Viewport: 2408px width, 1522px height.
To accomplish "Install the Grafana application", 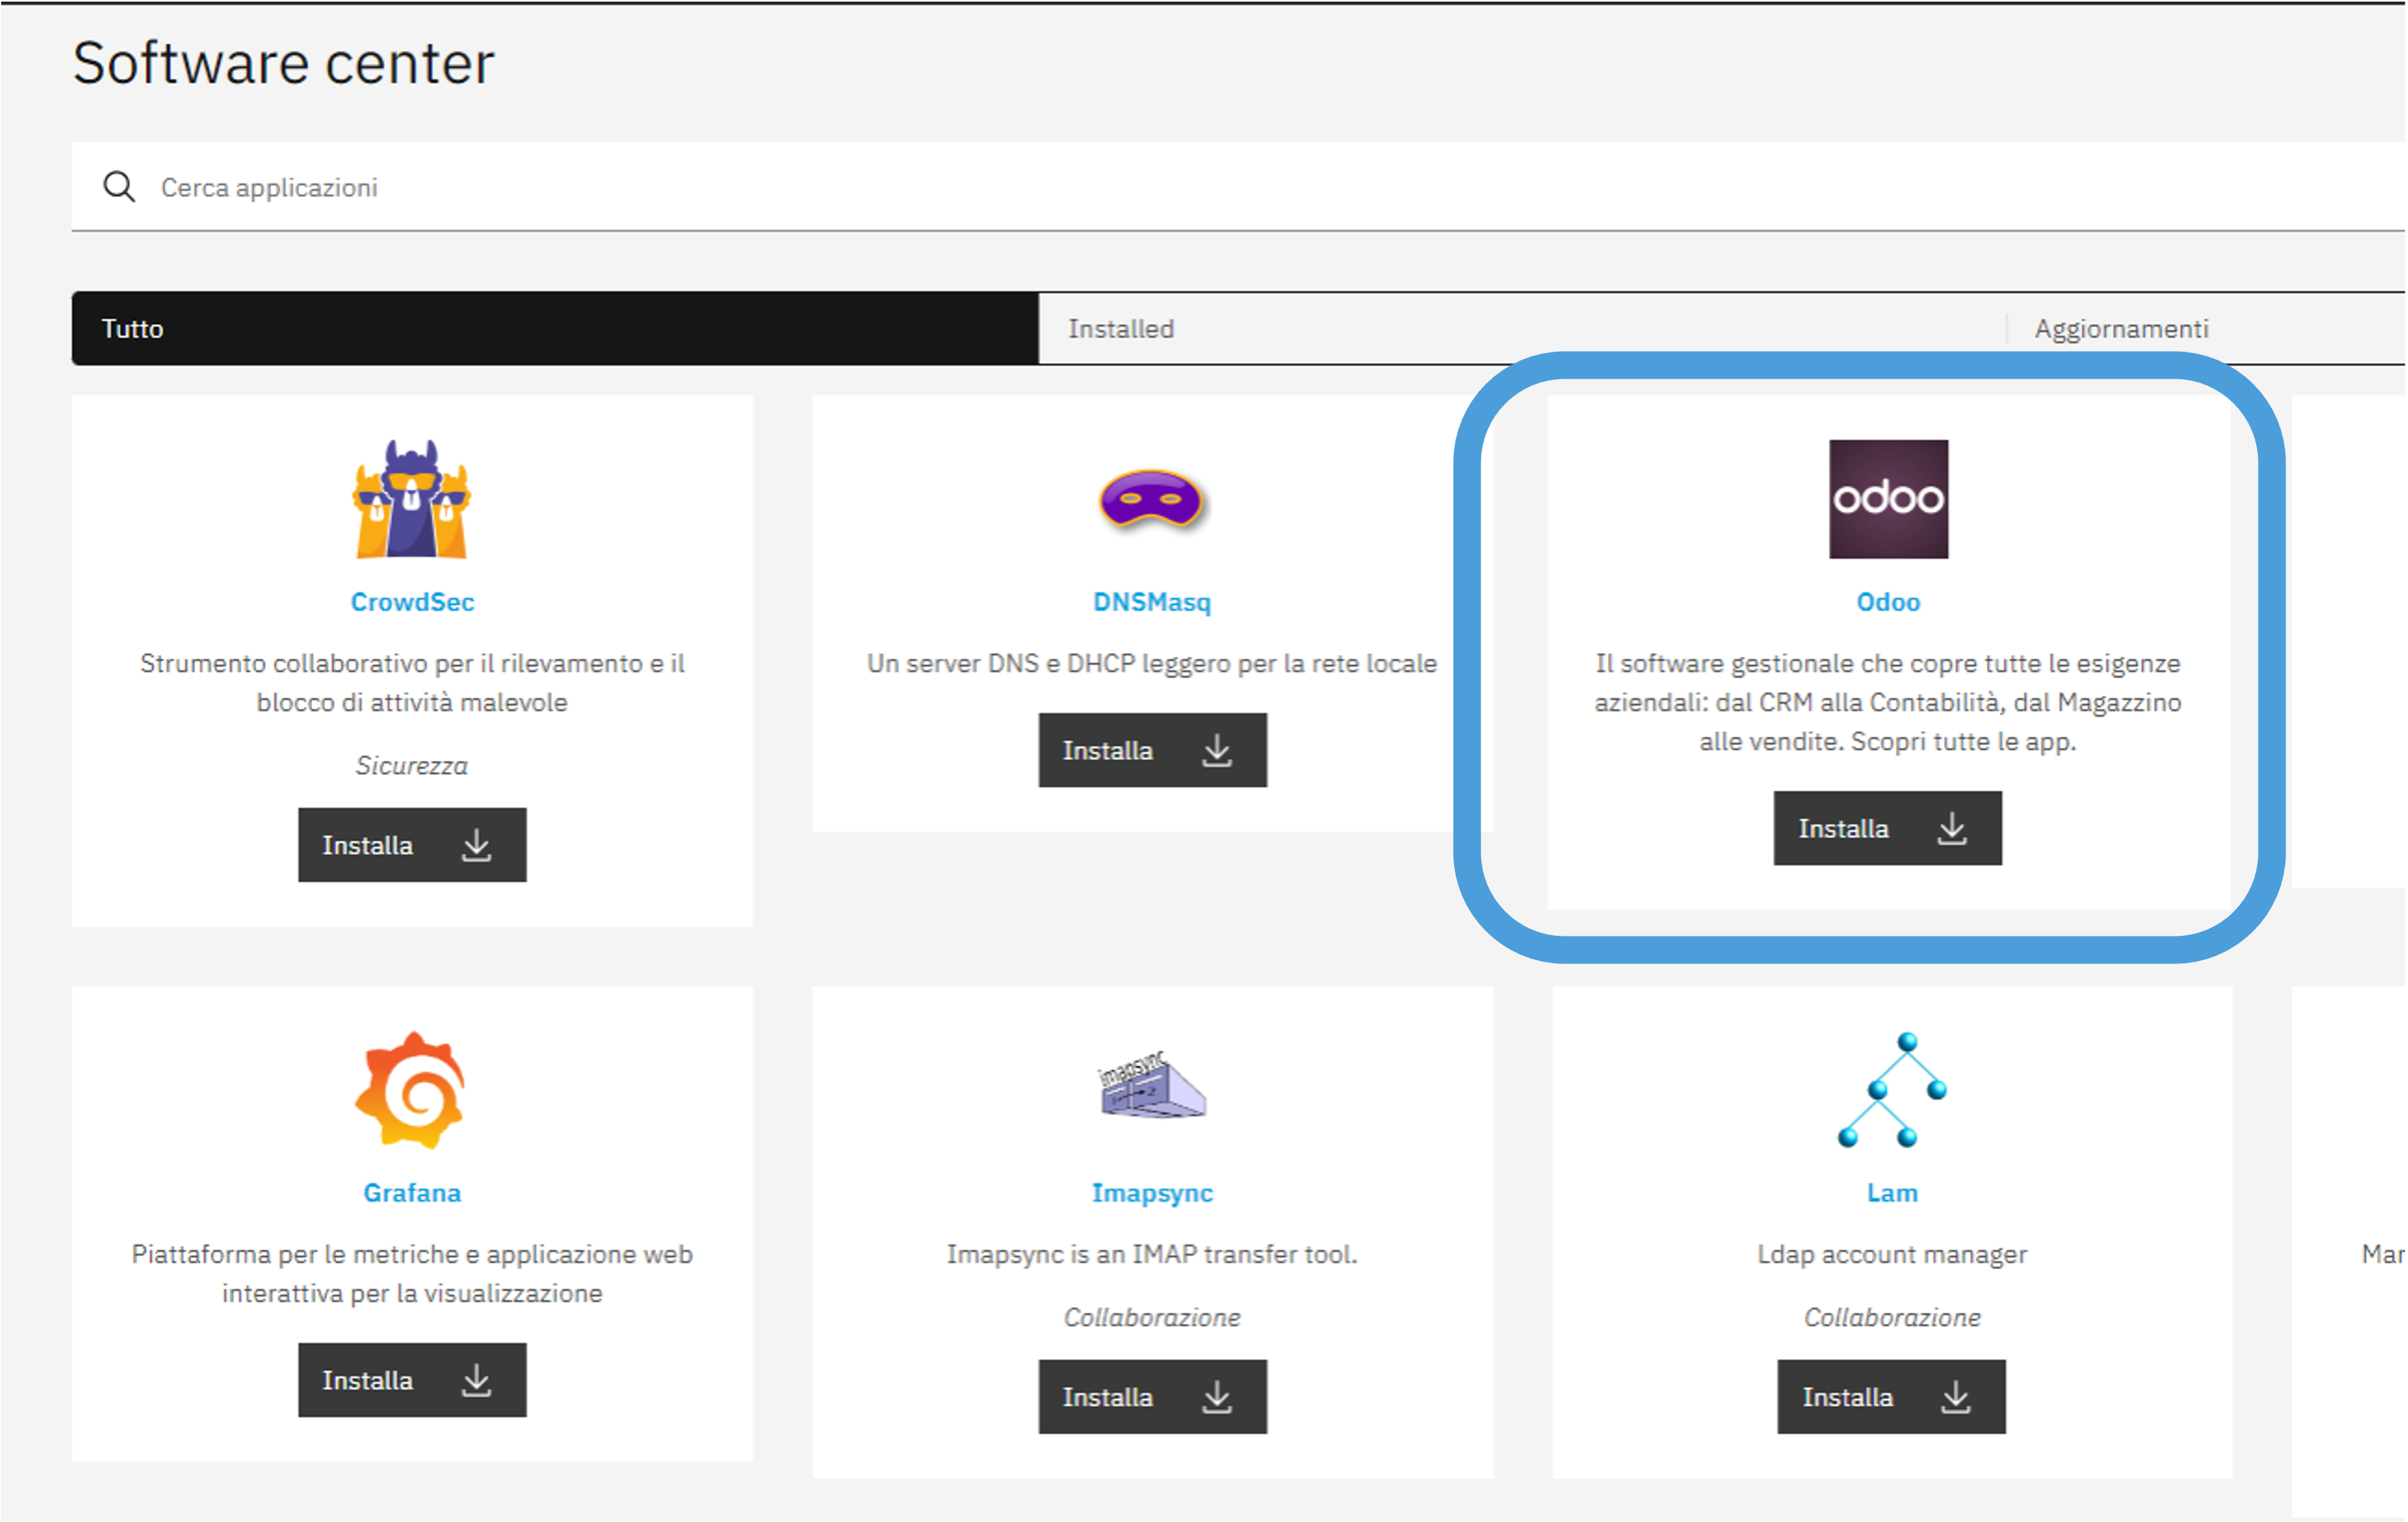I will point(412,1380).
